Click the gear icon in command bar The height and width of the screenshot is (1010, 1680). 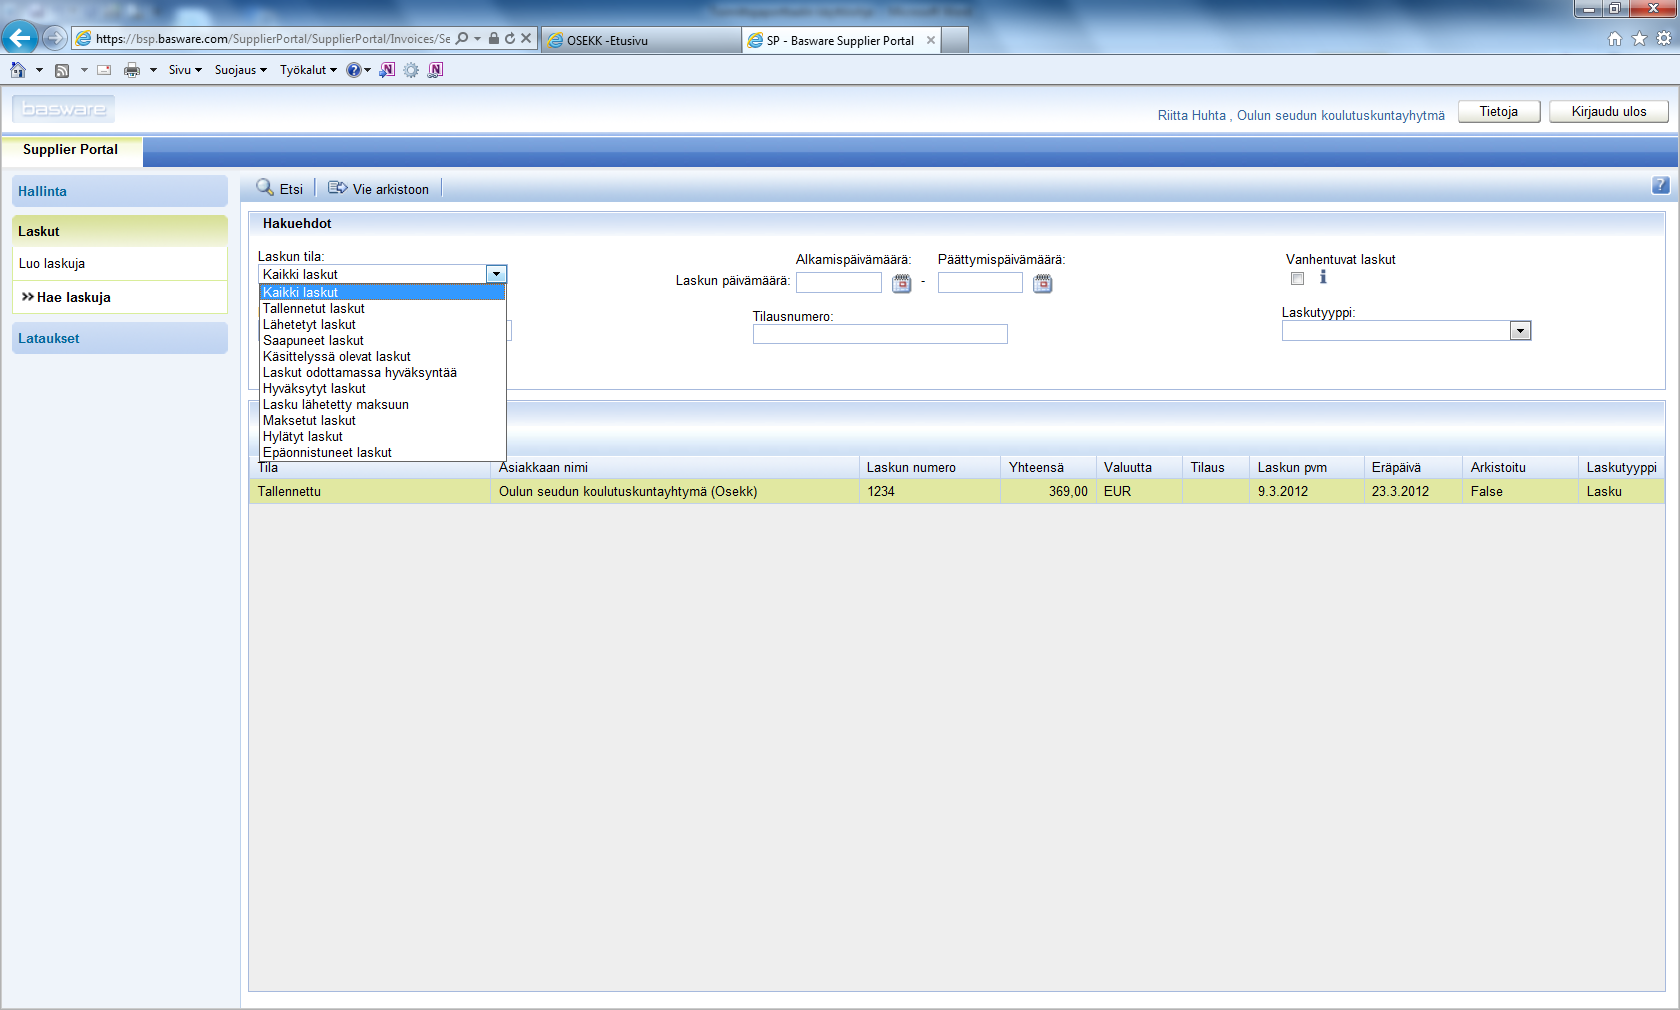(x=411, y=70)
